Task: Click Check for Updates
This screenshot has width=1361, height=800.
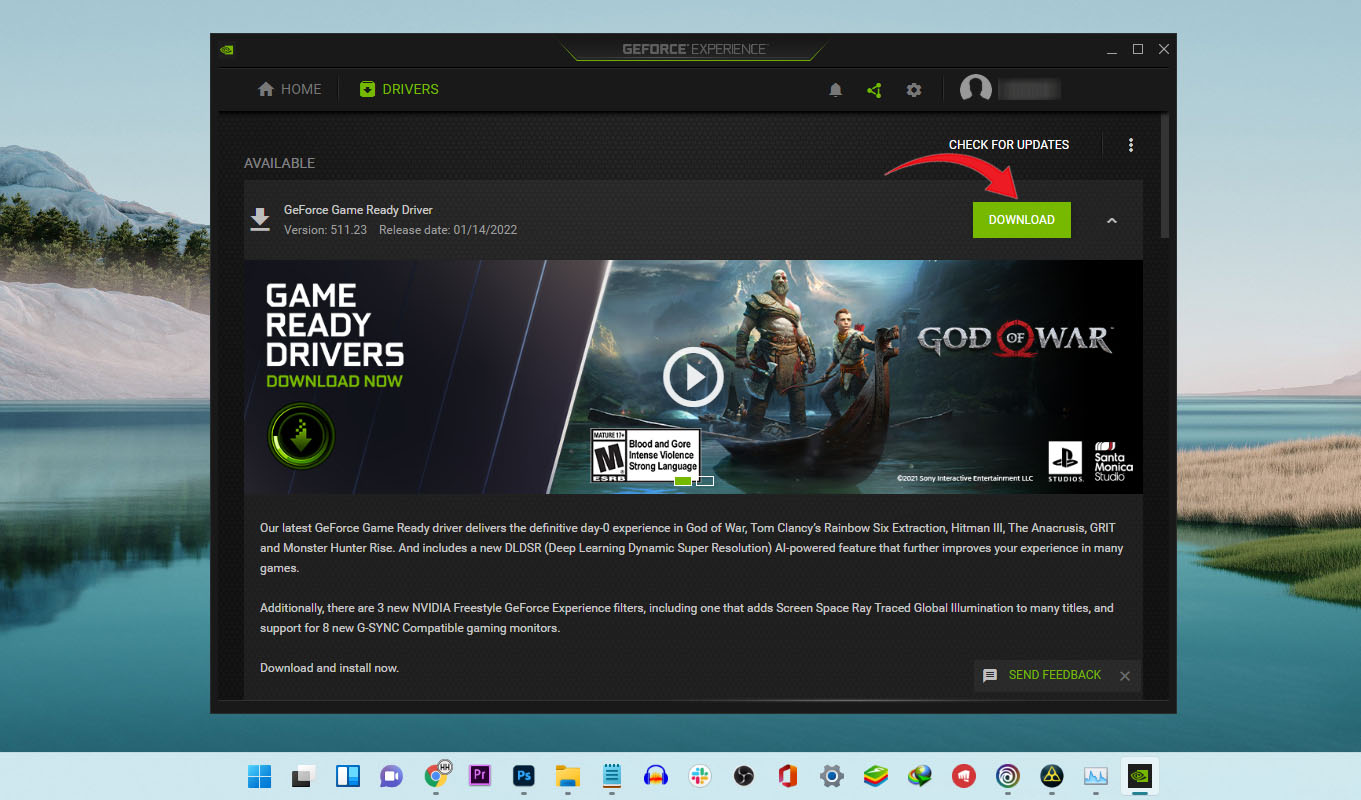Action: tap(1009, 145)
